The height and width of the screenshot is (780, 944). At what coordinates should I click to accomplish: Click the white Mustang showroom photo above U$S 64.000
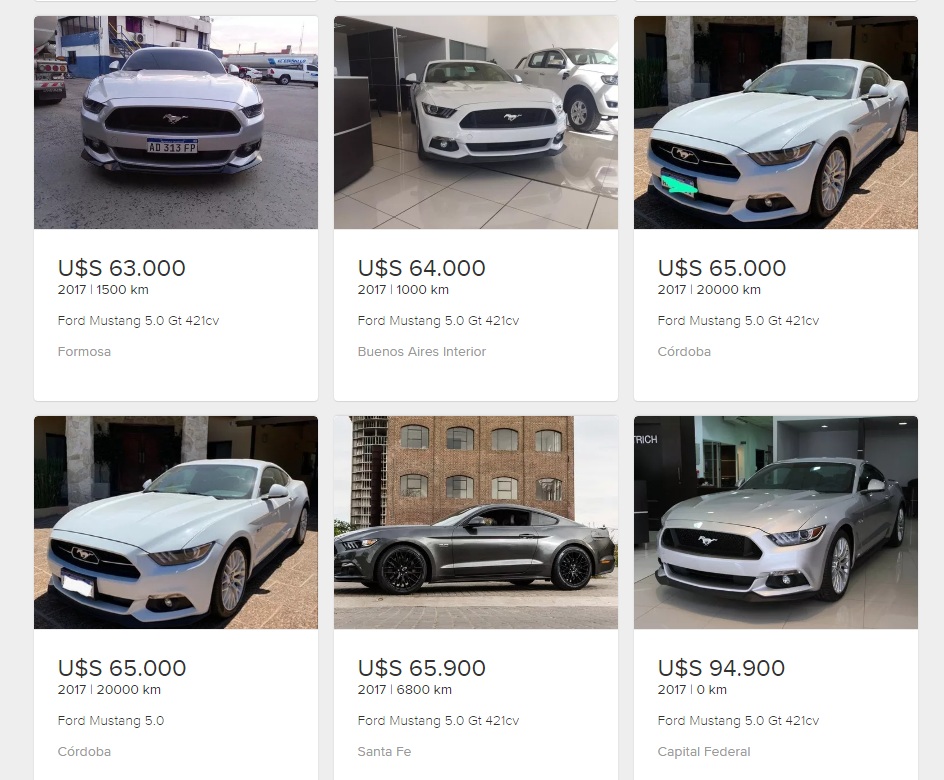pos(475,122)
